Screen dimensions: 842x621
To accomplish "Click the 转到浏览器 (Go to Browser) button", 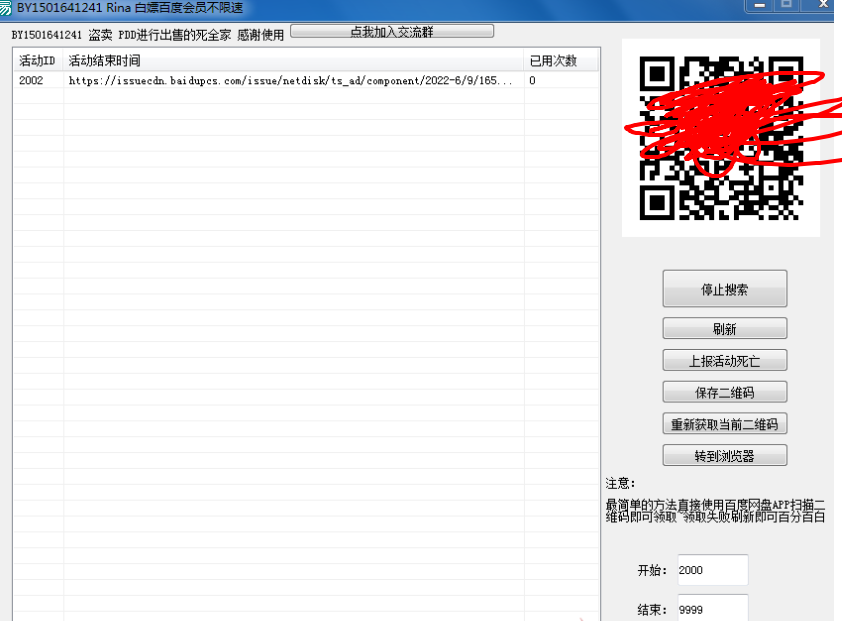I will click(x=724, y=455).
